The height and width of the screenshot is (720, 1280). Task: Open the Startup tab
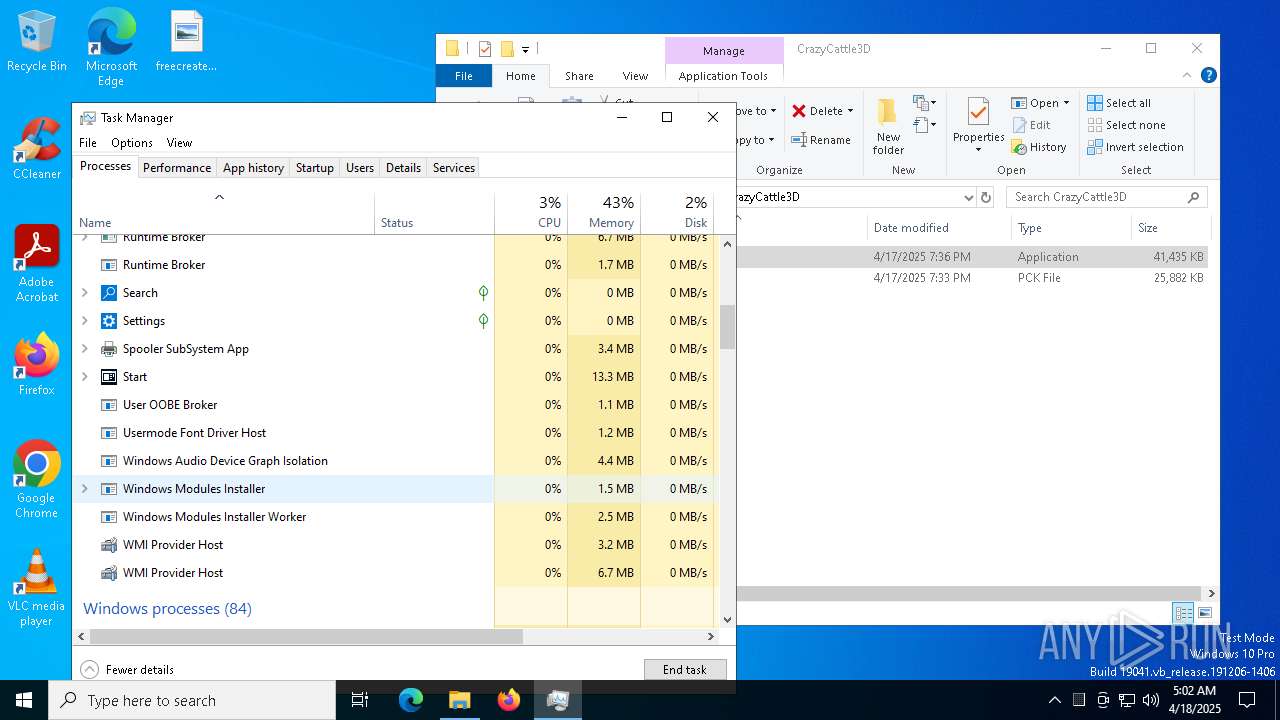click(315, 168)
